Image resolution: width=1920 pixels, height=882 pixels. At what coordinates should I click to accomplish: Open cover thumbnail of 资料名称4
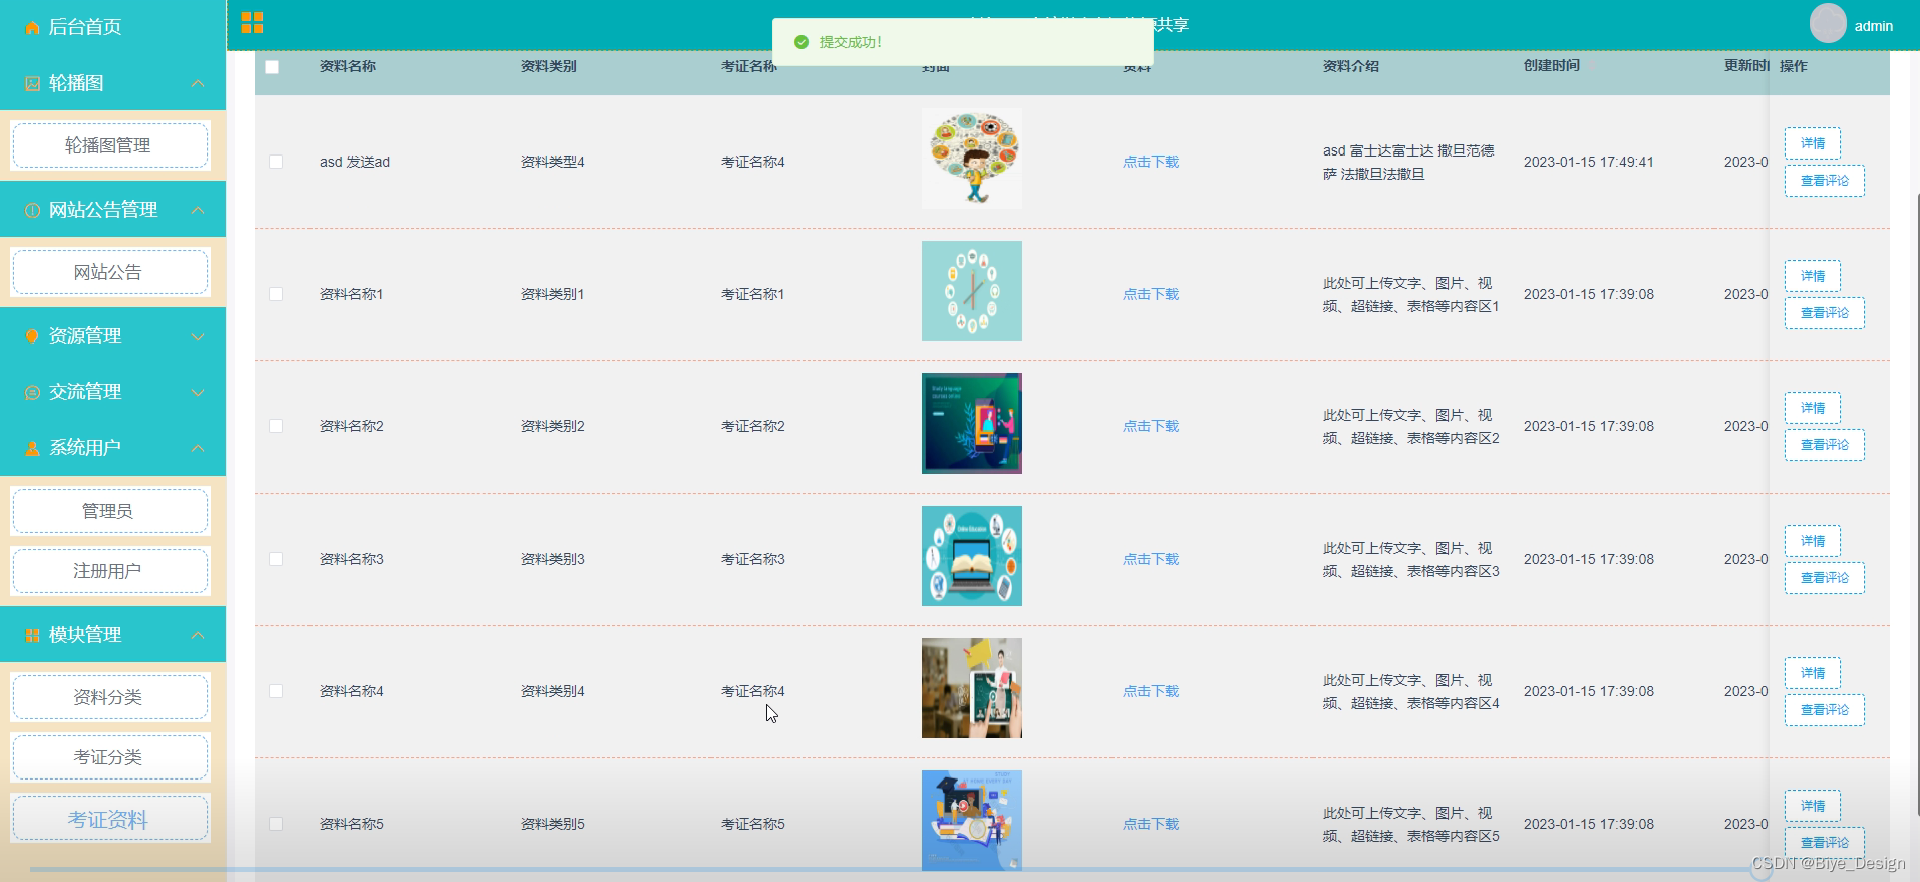click(972, 688)
